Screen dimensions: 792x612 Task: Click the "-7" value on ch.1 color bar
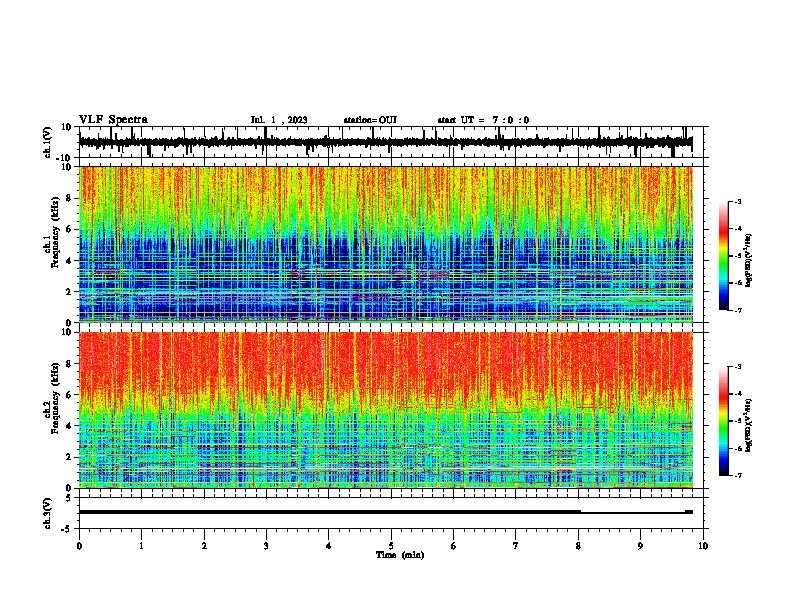[738, 310]
